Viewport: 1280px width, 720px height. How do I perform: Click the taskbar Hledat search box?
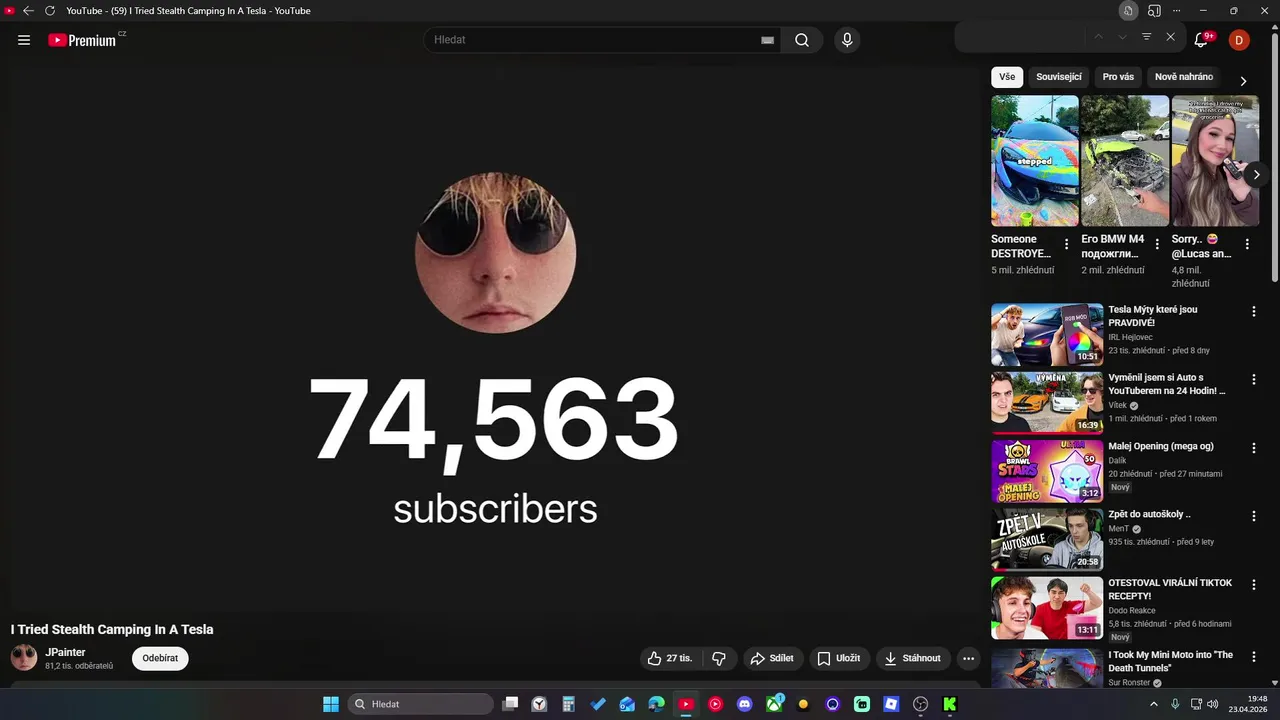pos(421,704)
